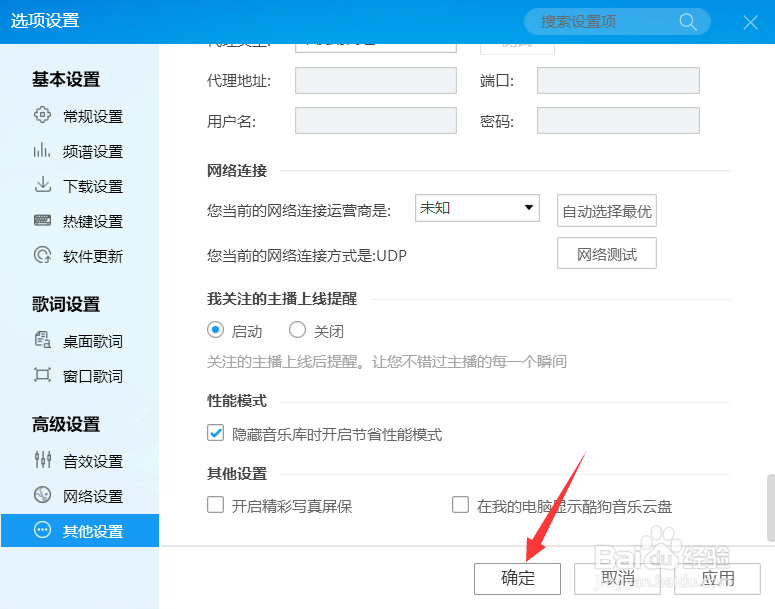This screenshot has width=775, height=609.
Task: Go to 网络设置 page
Action: pos(93,496)
